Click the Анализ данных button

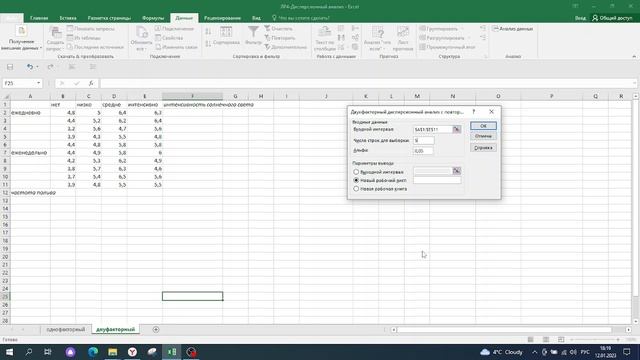click(513, 29)
